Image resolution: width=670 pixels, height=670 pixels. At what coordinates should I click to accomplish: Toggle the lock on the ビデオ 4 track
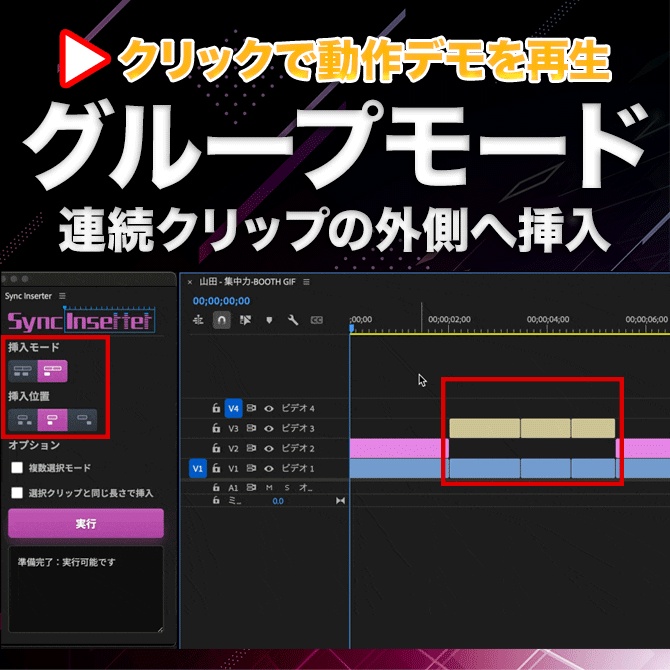(x=216, y=408)
